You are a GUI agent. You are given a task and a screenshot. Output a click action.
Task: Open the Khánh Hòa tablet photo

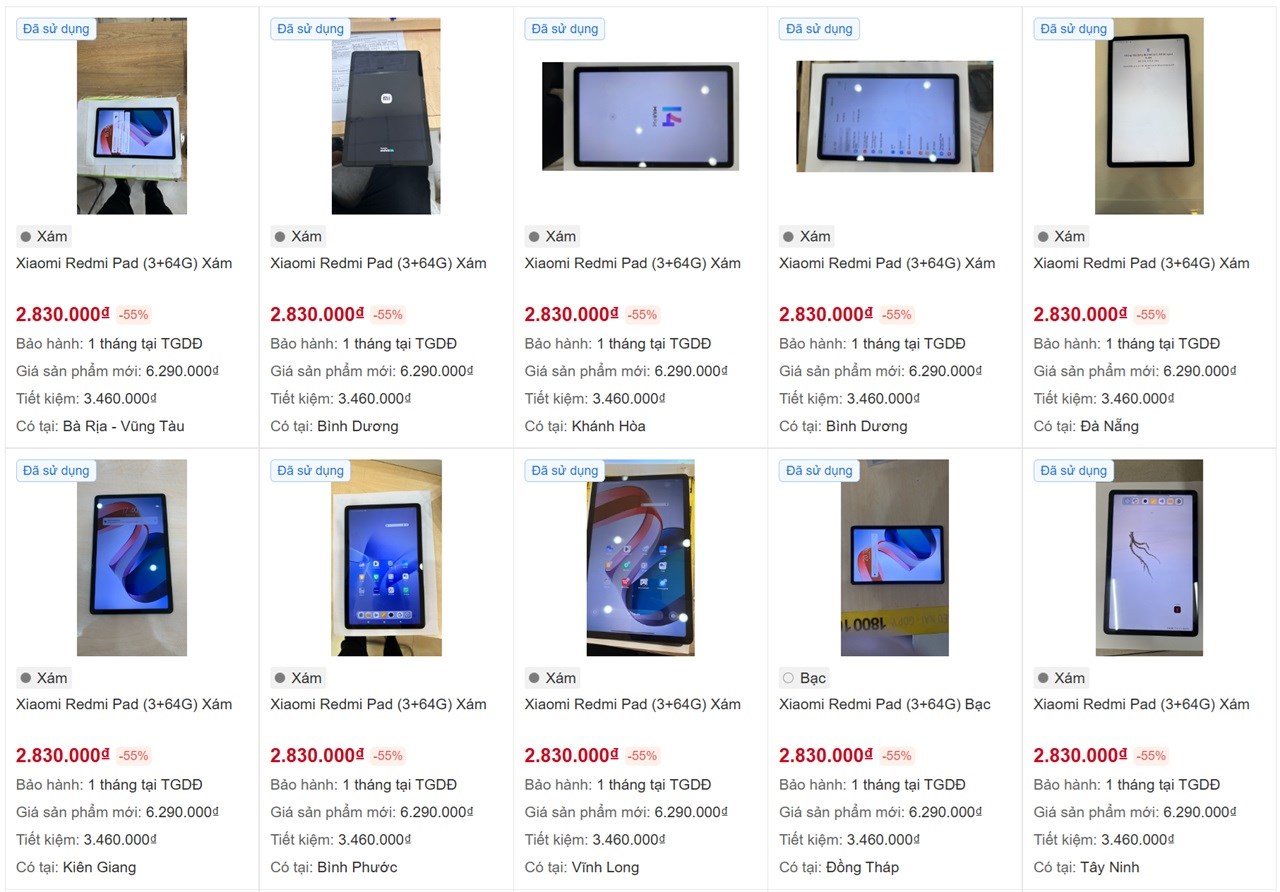(x=640, y=116)
